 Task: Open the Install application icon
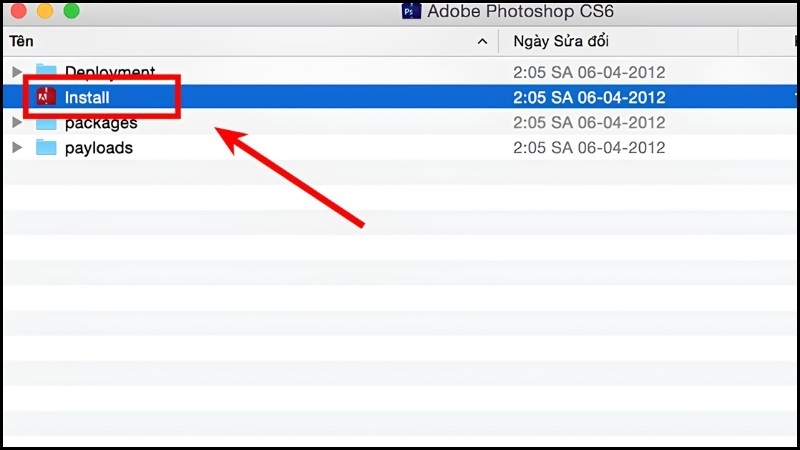pyautogui.click(x=46, y=96)
